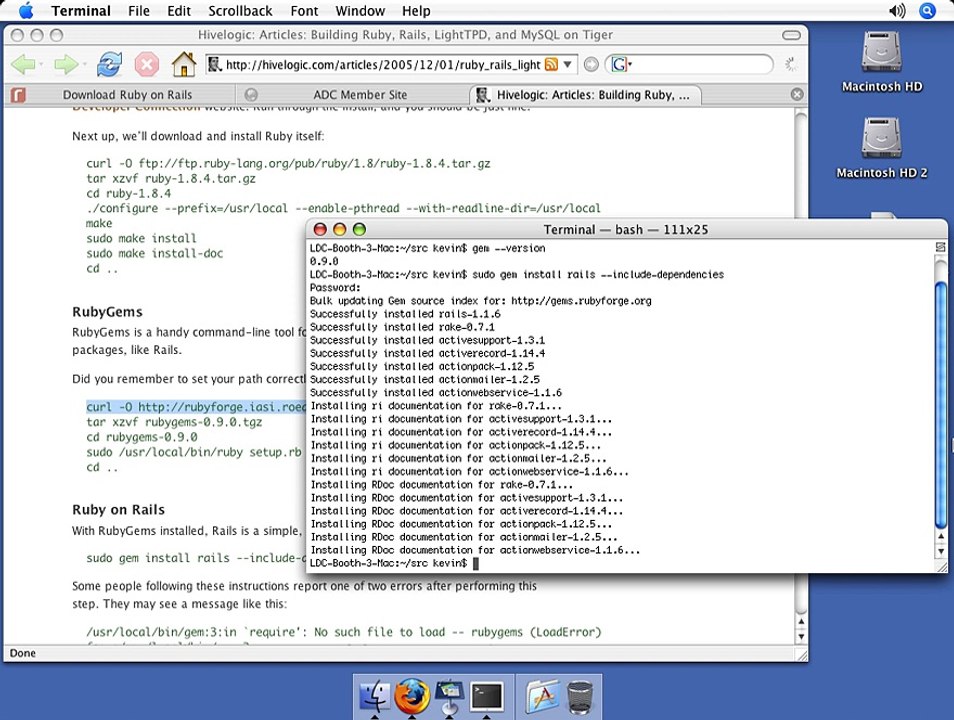
Task: Click the Go button beside the address bar
Action: 591,65
